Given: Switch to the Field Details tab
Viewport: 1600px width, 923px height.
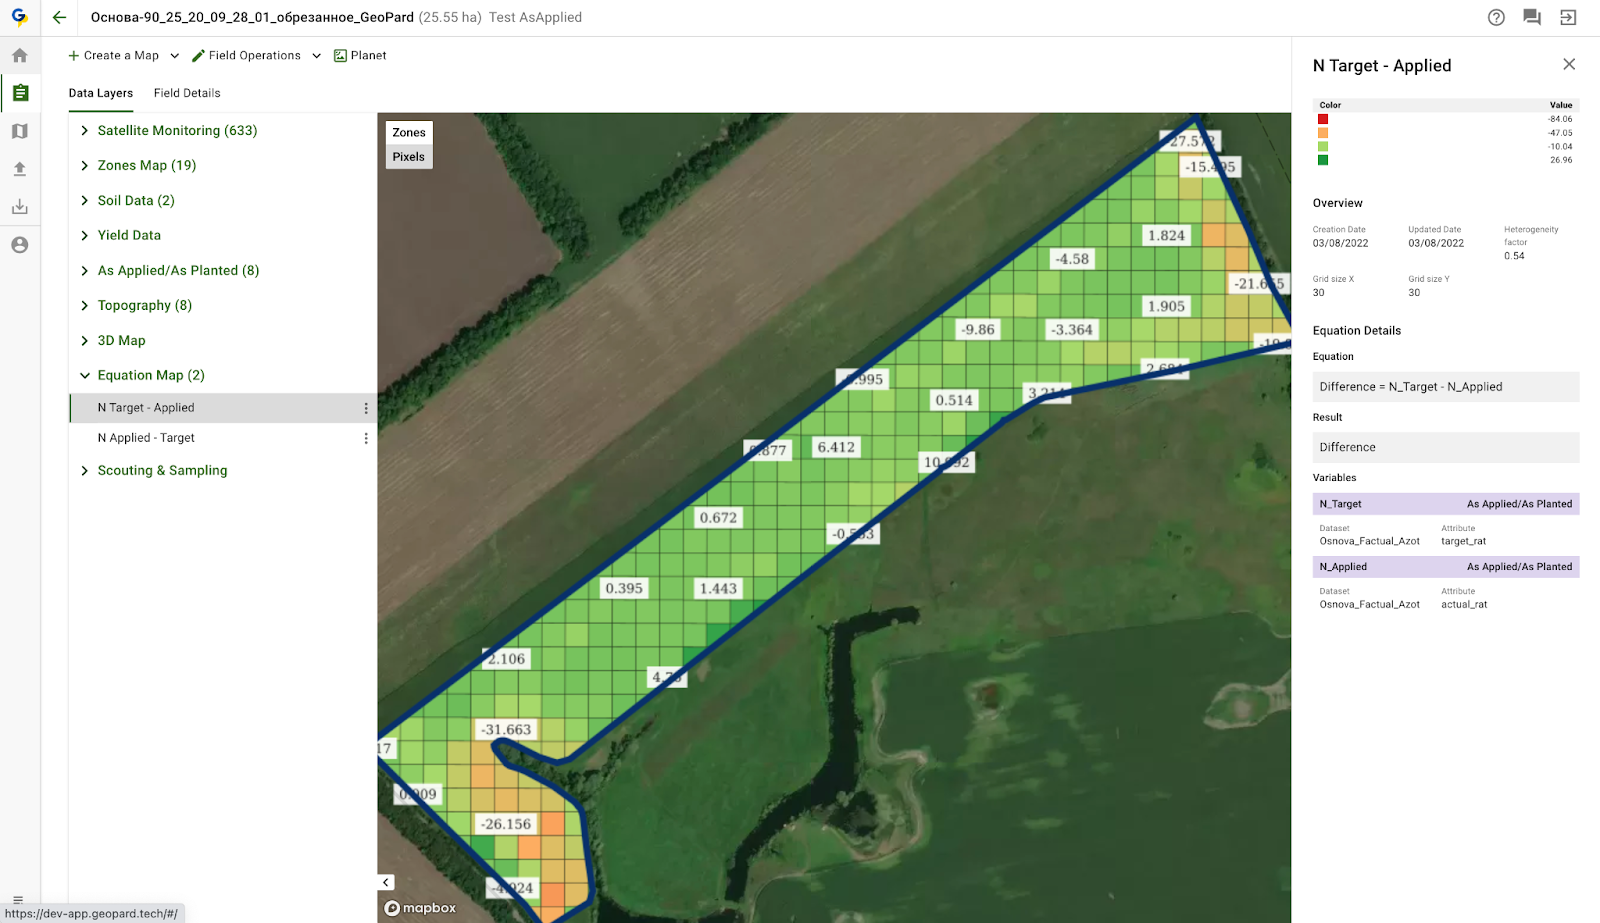Looking at the screenshot, I should point(187,93).
